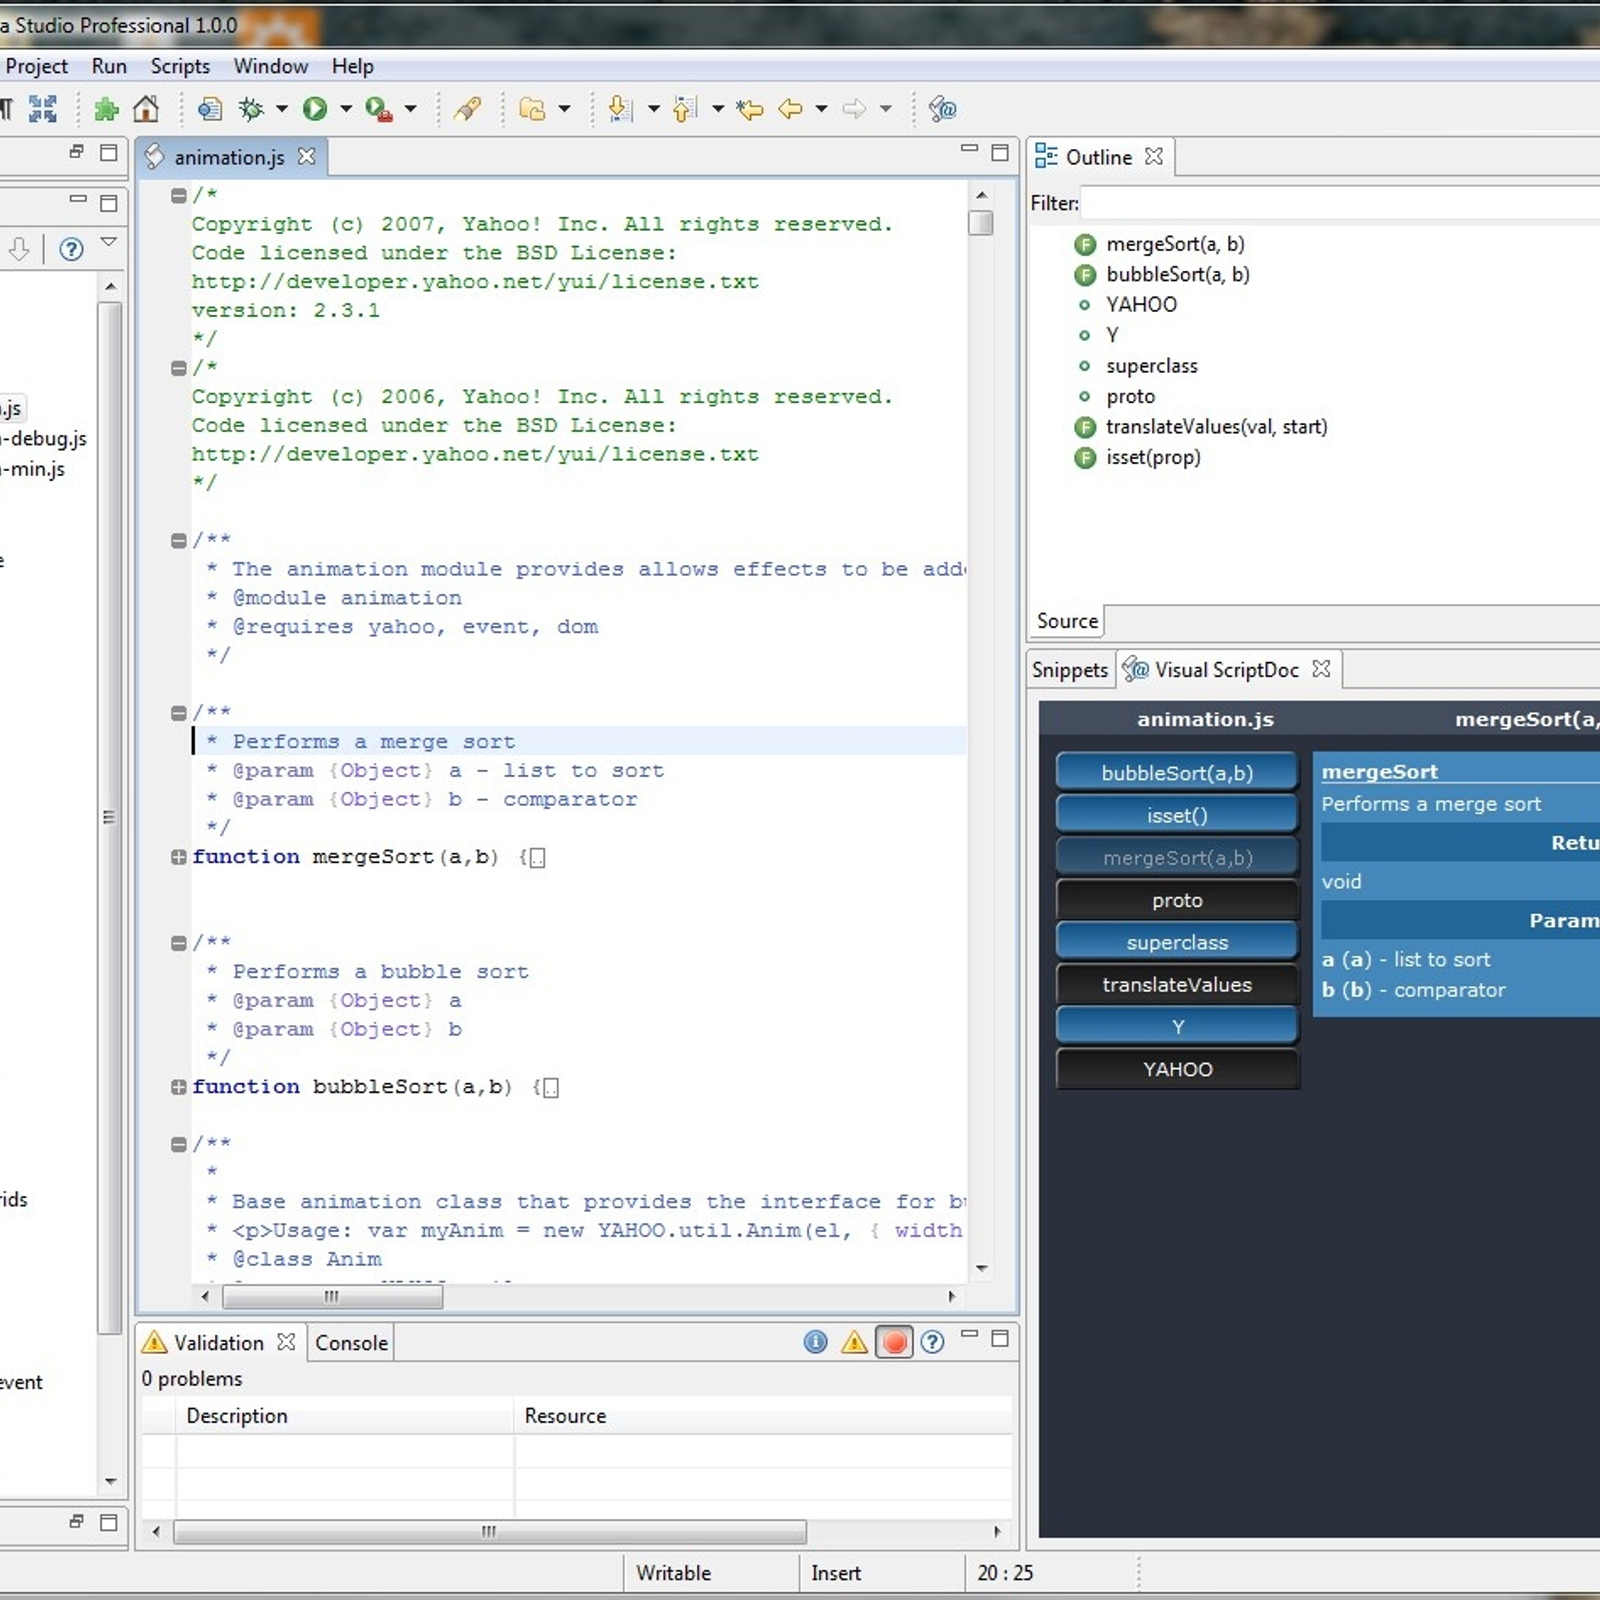Select mergeSort(a, b) in Outline
1600x1600 pixels.
pos(1160,244)
